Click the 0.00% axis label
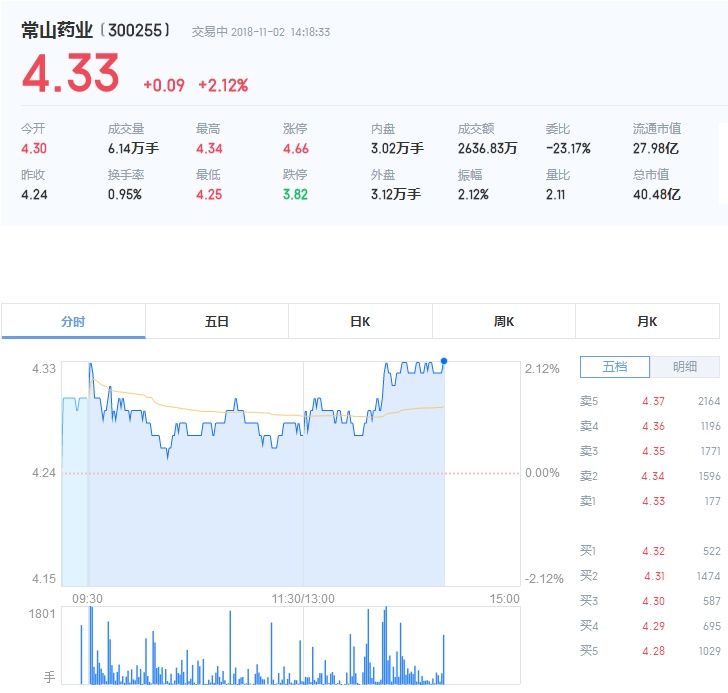Viewport: 728px width, 693px height. click(x=542, y=473)
